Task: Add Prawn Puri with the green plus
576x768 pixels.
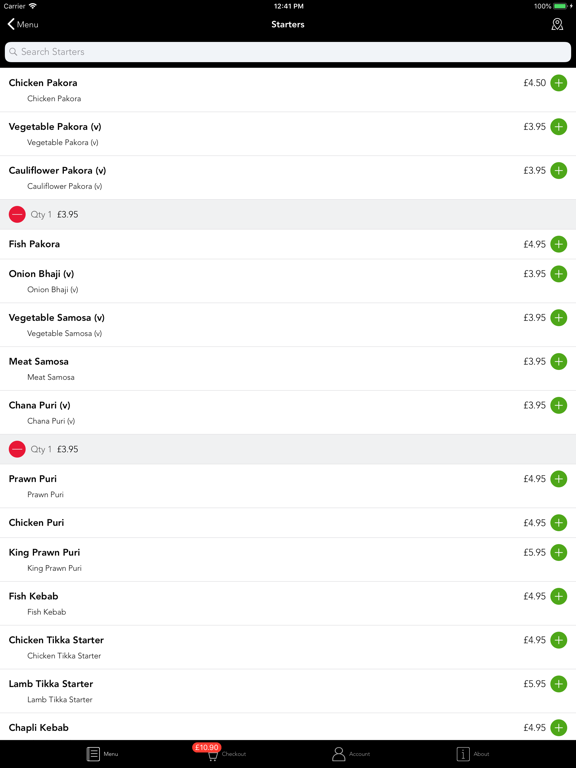Action: (x=558, y=479)
